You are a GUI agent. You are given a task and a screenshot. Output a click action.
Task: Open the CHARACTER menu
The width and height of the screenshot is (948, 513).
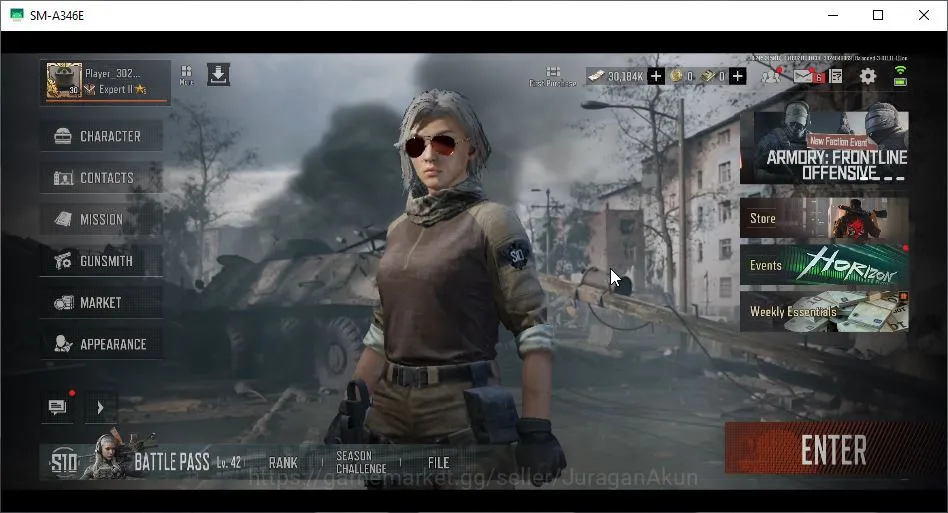pyautogui.click(x=101, y=136)
